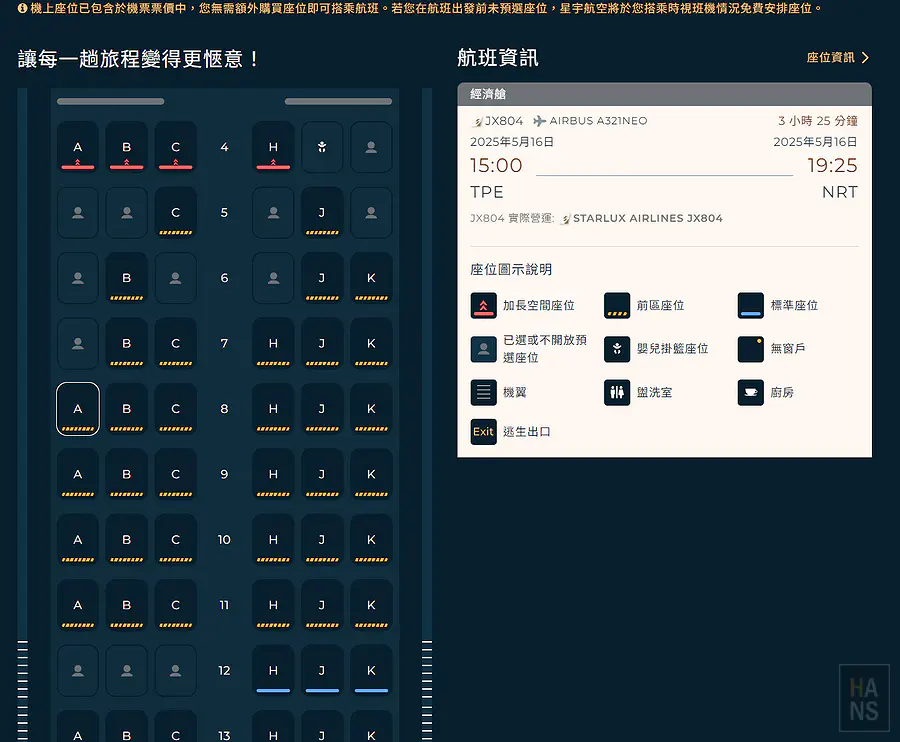Deselect the highlighted seat 8A
The height and width of the screenshot is (742, 900).
(77, 409)
